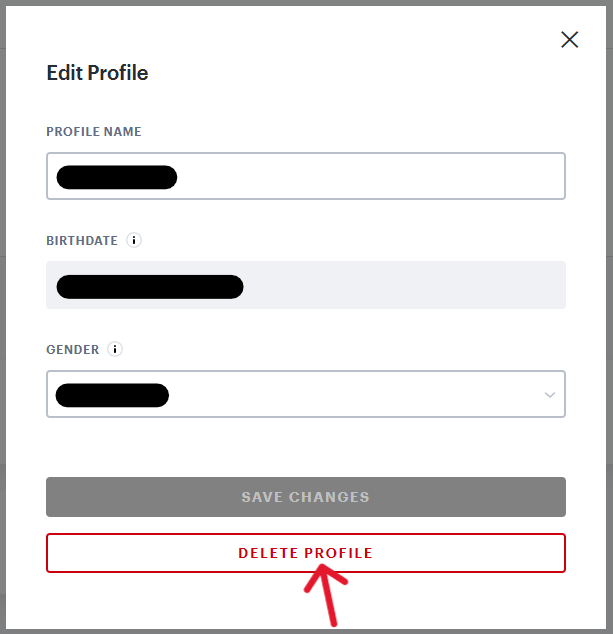Image resolution: width=613 pixels, height=634 pixels.
Task: Click the greyed-out Birthdate field
Action: point(400,286)
